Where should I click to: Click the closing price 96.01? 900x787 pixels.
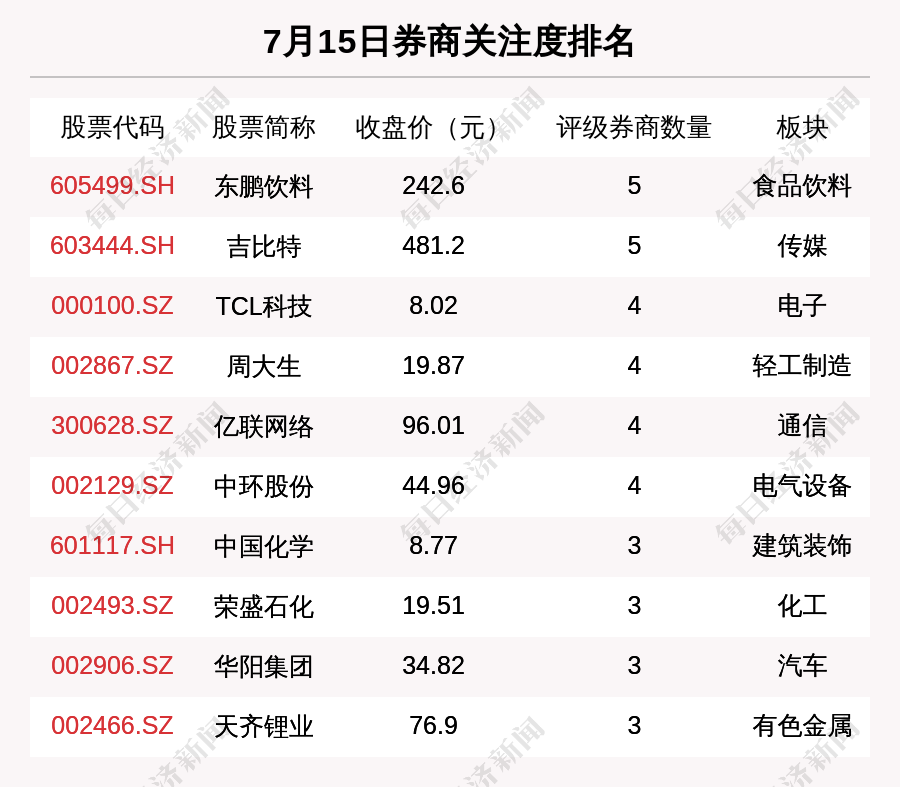click(x=433, y=426)
